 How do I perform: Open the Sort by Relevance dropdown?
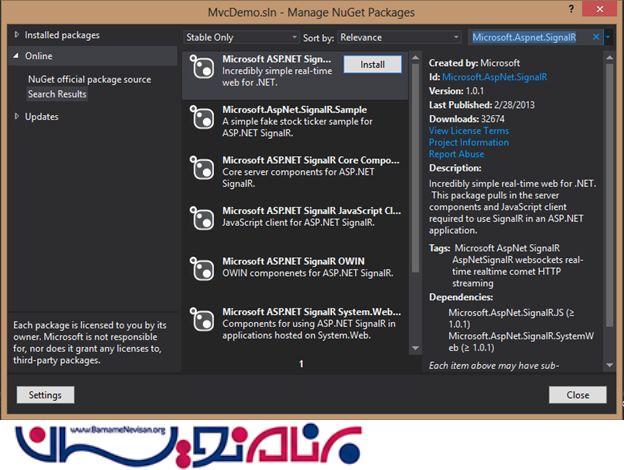[399, 37]
